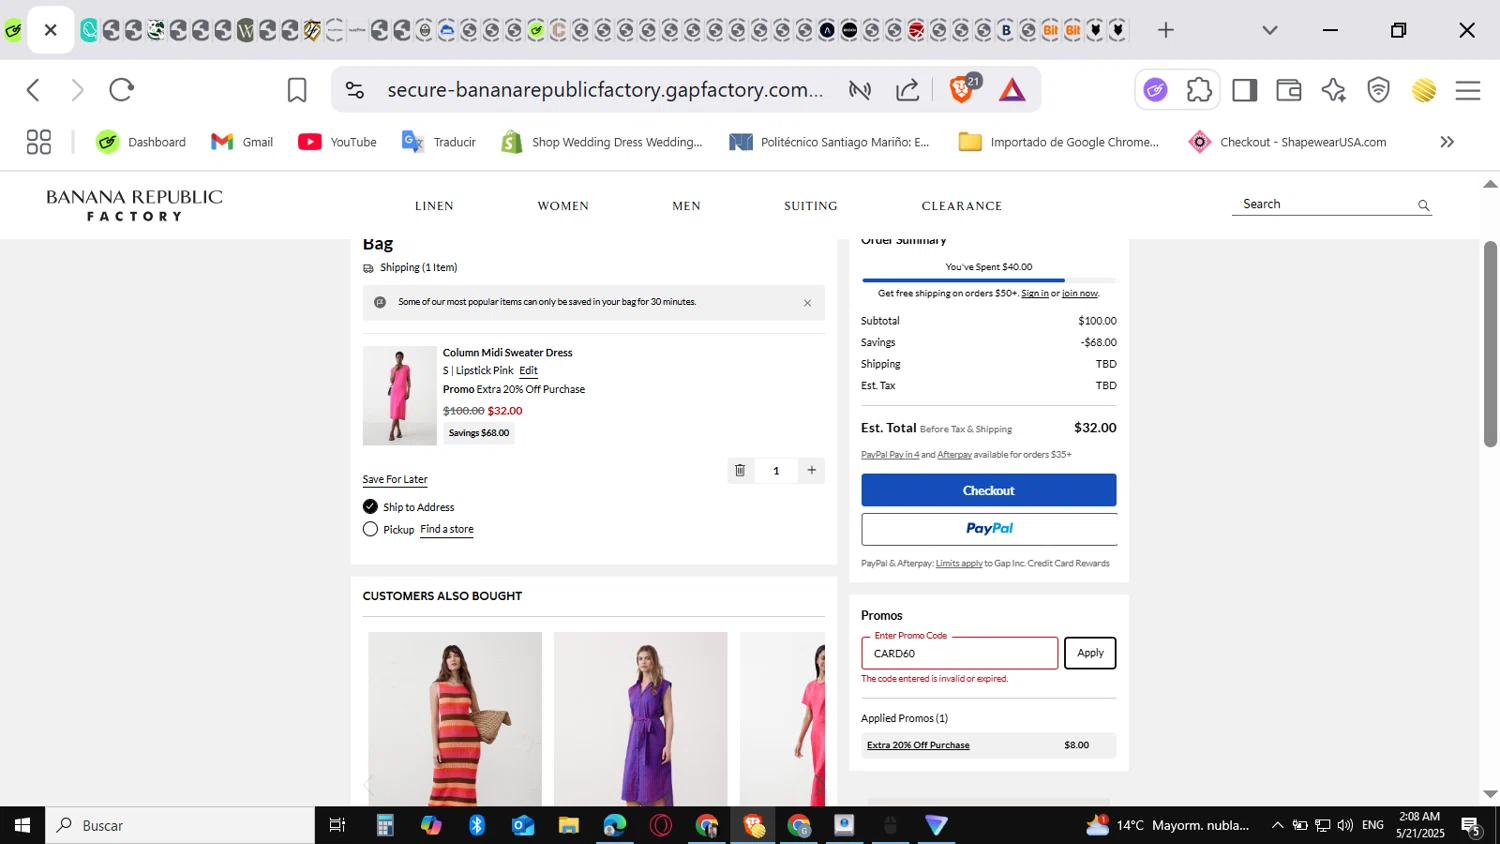Open the Gmail bookmark
This screenshot has height=844, width=1500.
pyautogui.click(x=242, y=142)
